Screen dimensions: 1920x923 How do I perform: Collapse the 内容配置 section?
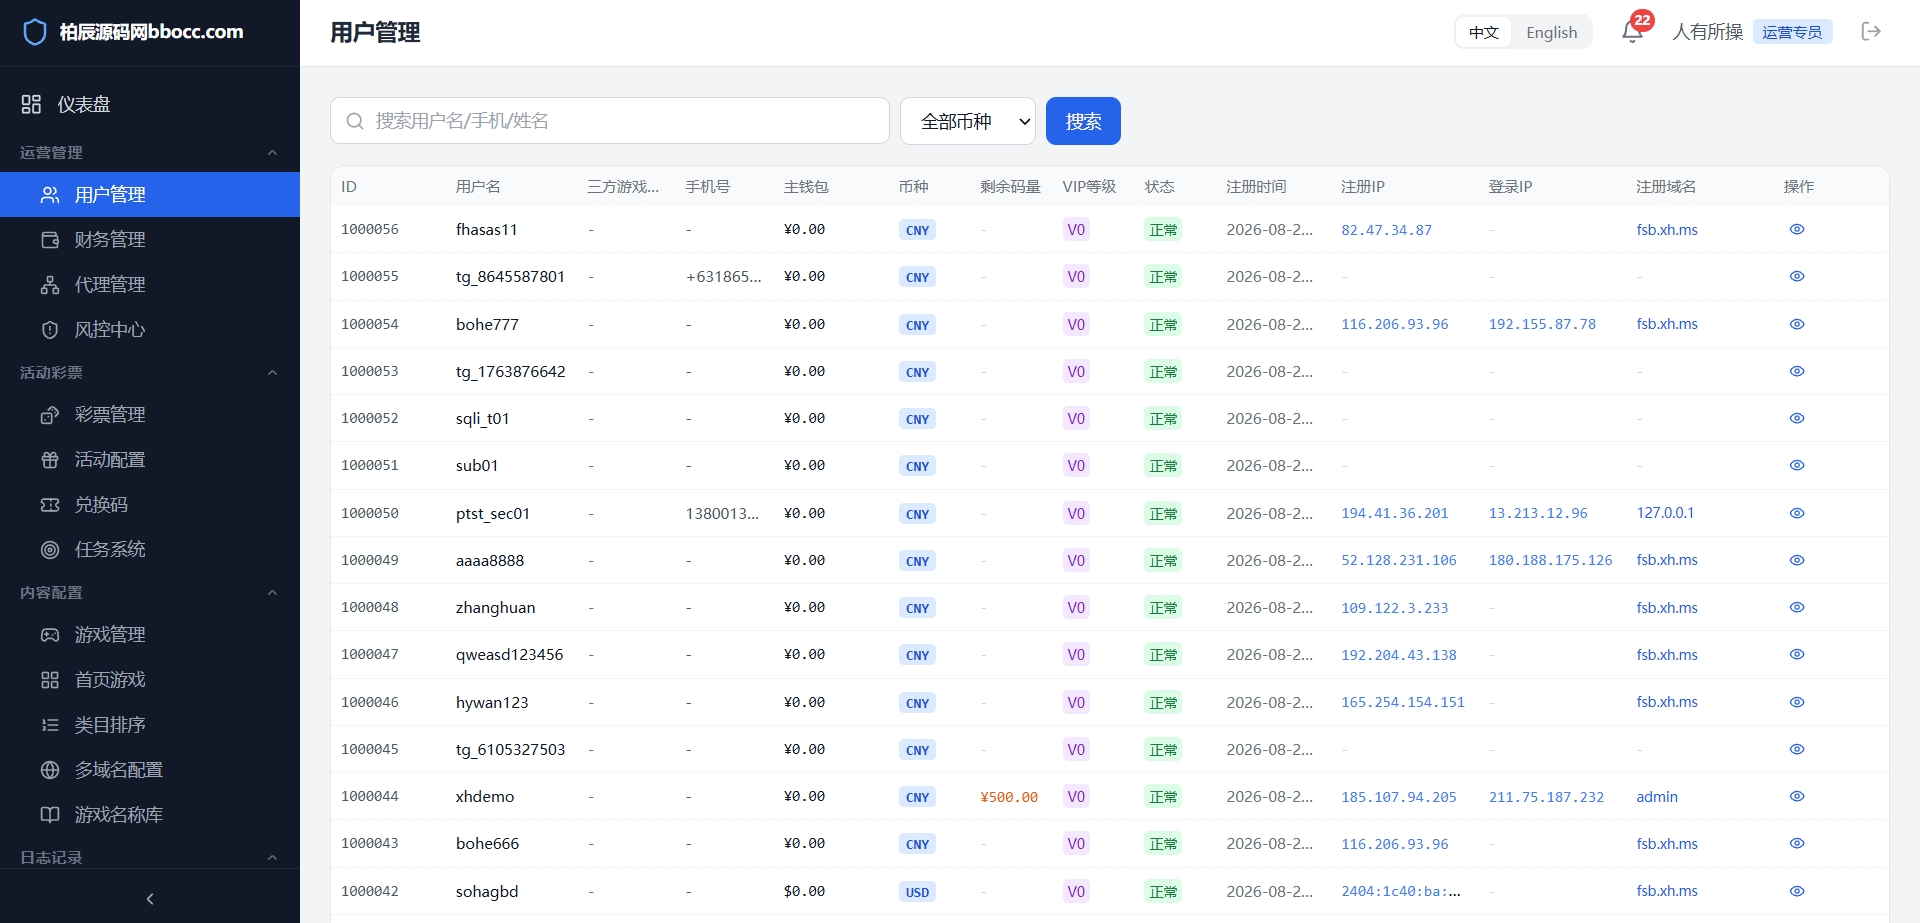[x=272, y=593]
